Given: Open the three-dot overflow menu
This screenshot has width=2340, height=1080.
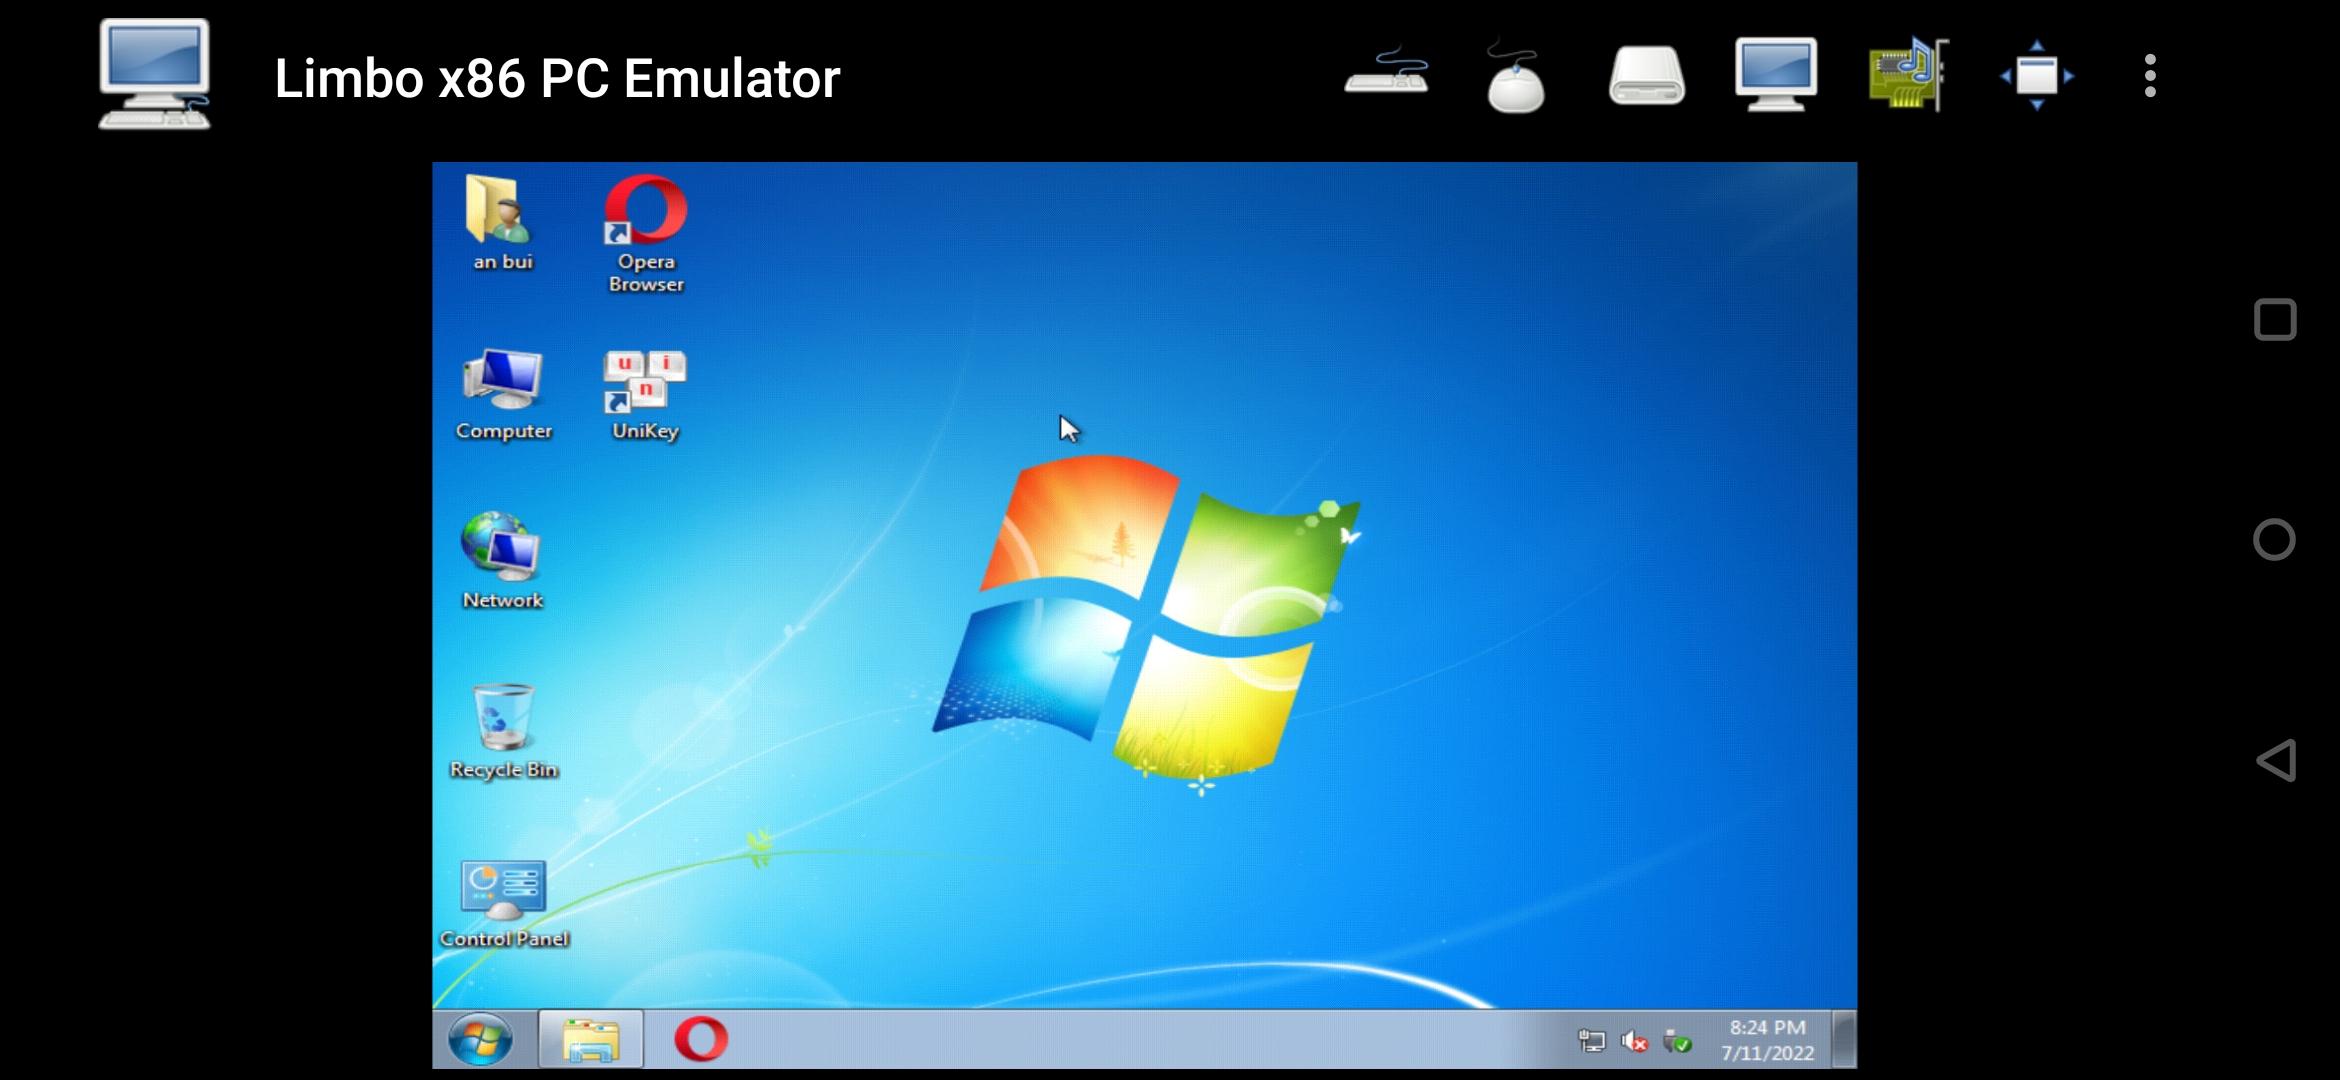Looking at the screenshot, I should (2150, 76).
